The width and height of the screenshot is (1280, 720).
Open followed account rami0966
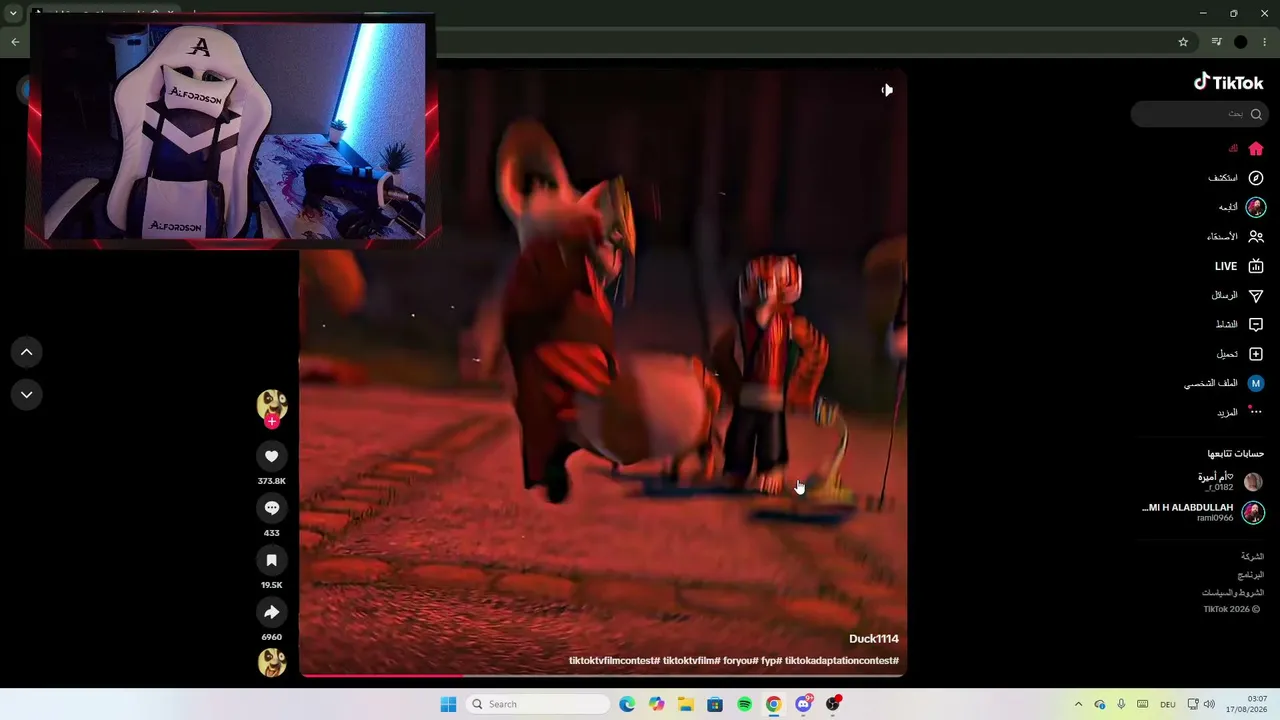coord(1203,513)
